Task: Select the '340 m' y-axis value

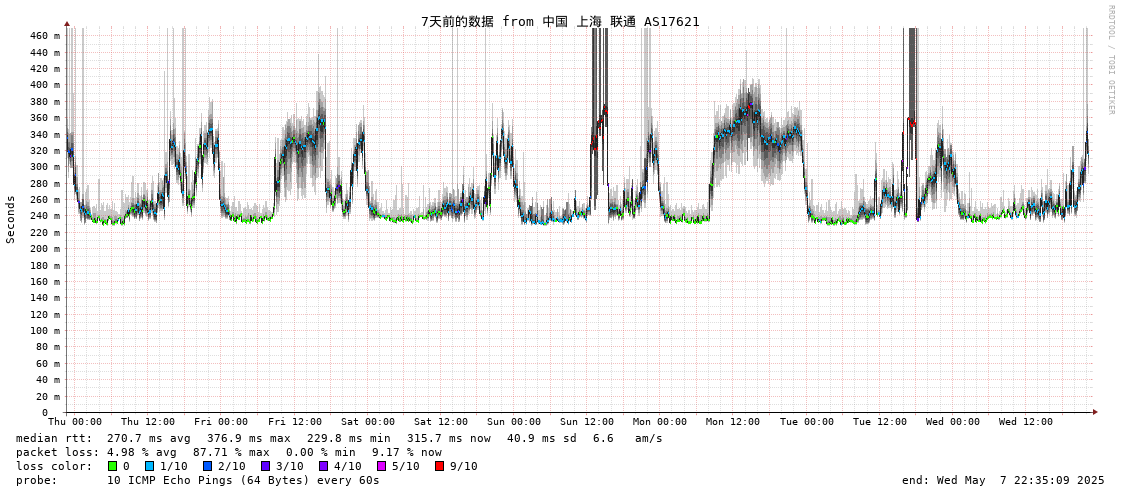Action: click(x=45, y=134)
